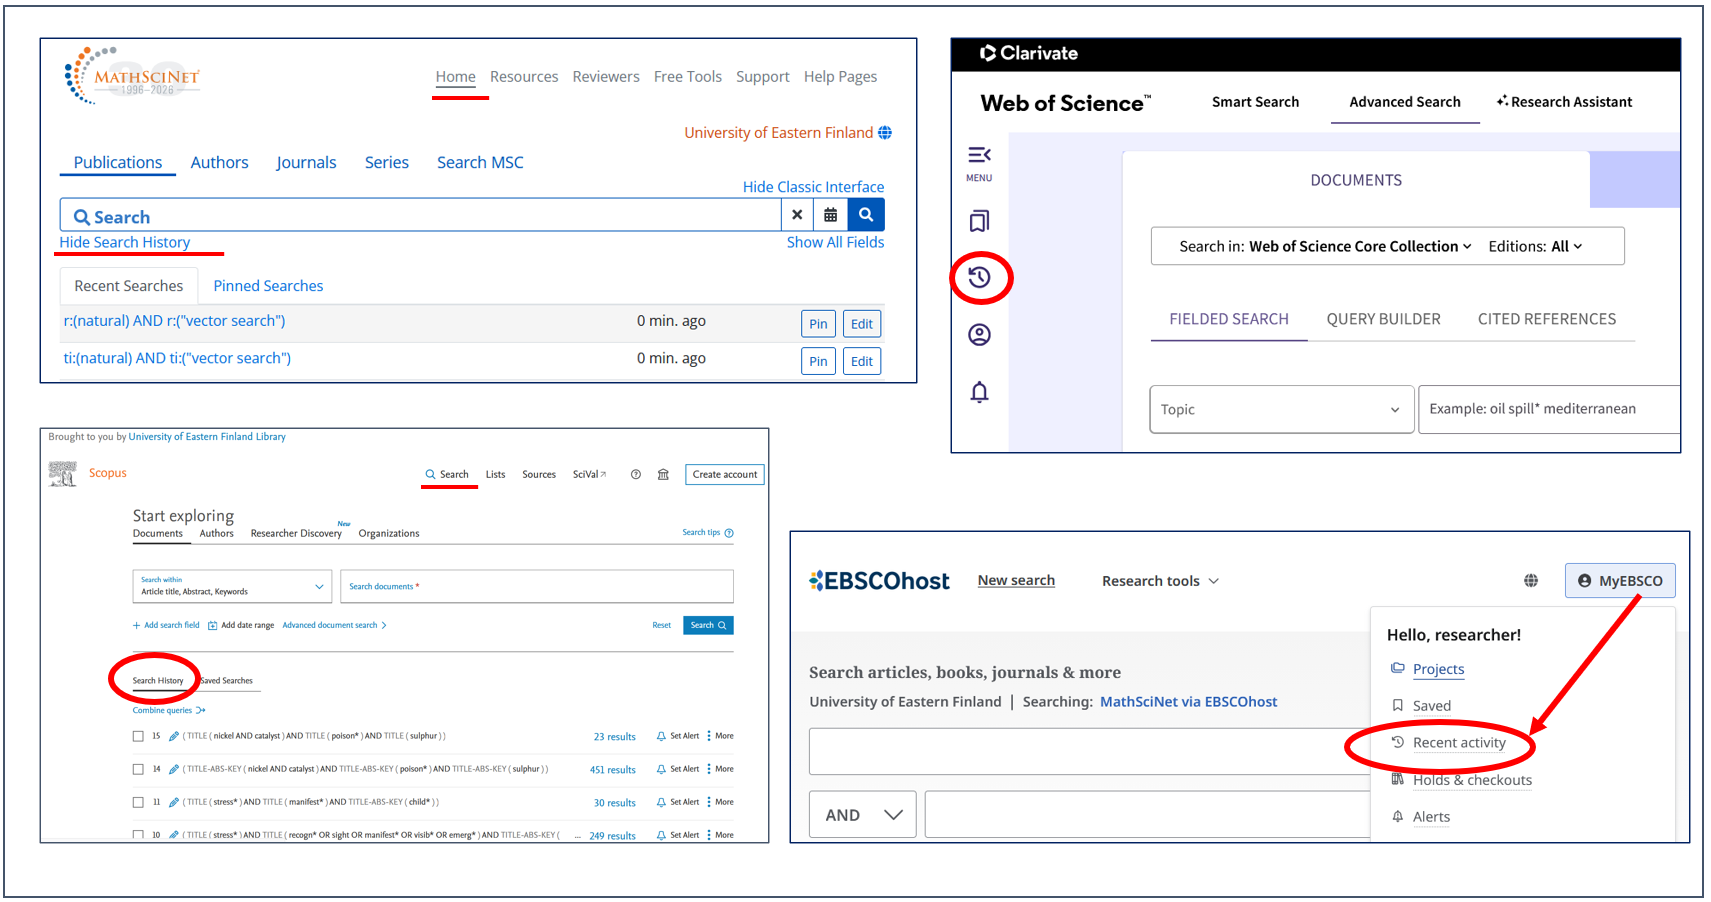1711x902 pixels.
Task: Expand Scopus Search within dropdown
Action: pyautogui.click(x=232, y=587)
